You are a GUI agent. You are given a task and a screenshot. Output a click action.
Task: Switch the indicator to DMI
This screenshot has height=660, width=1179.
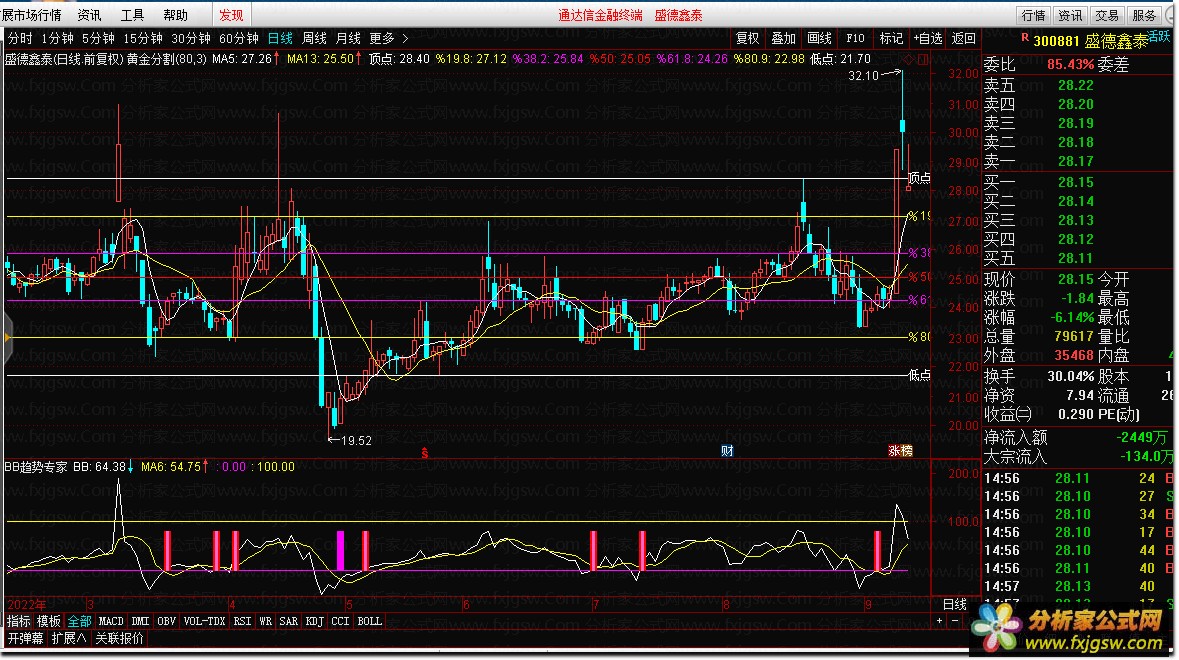click(x=141, y=621)
